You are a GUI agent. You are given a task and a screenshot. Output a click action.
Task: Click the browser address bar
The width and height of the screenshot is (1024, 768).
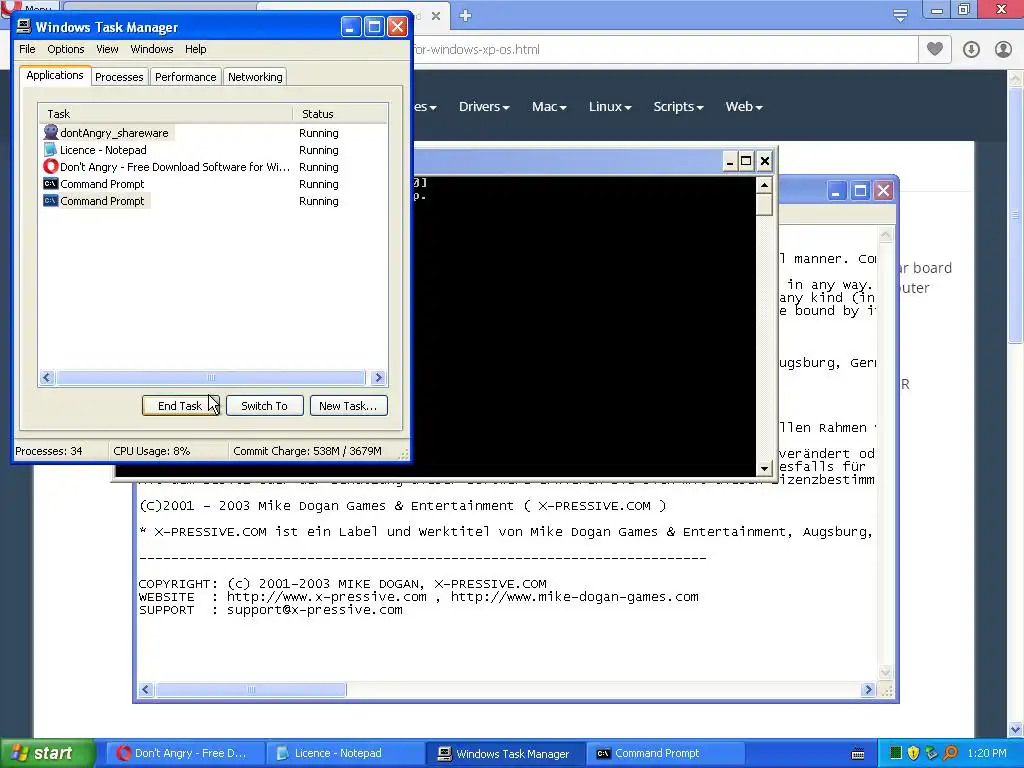tap(663, 50)
